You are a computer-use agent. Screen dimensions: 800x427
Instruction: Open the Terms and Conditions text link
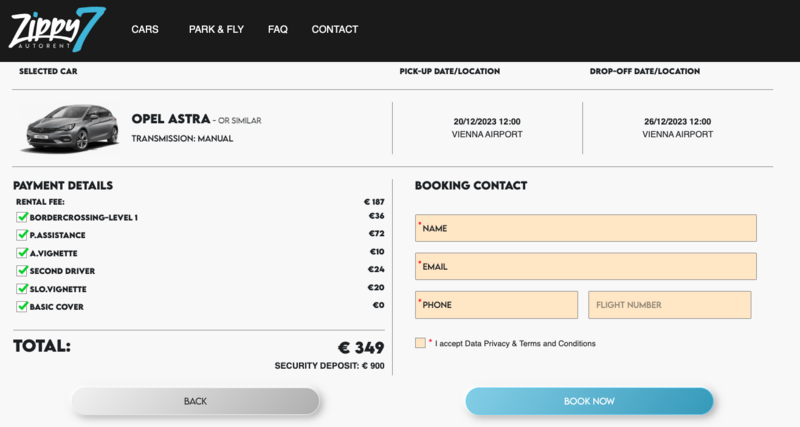557,344
